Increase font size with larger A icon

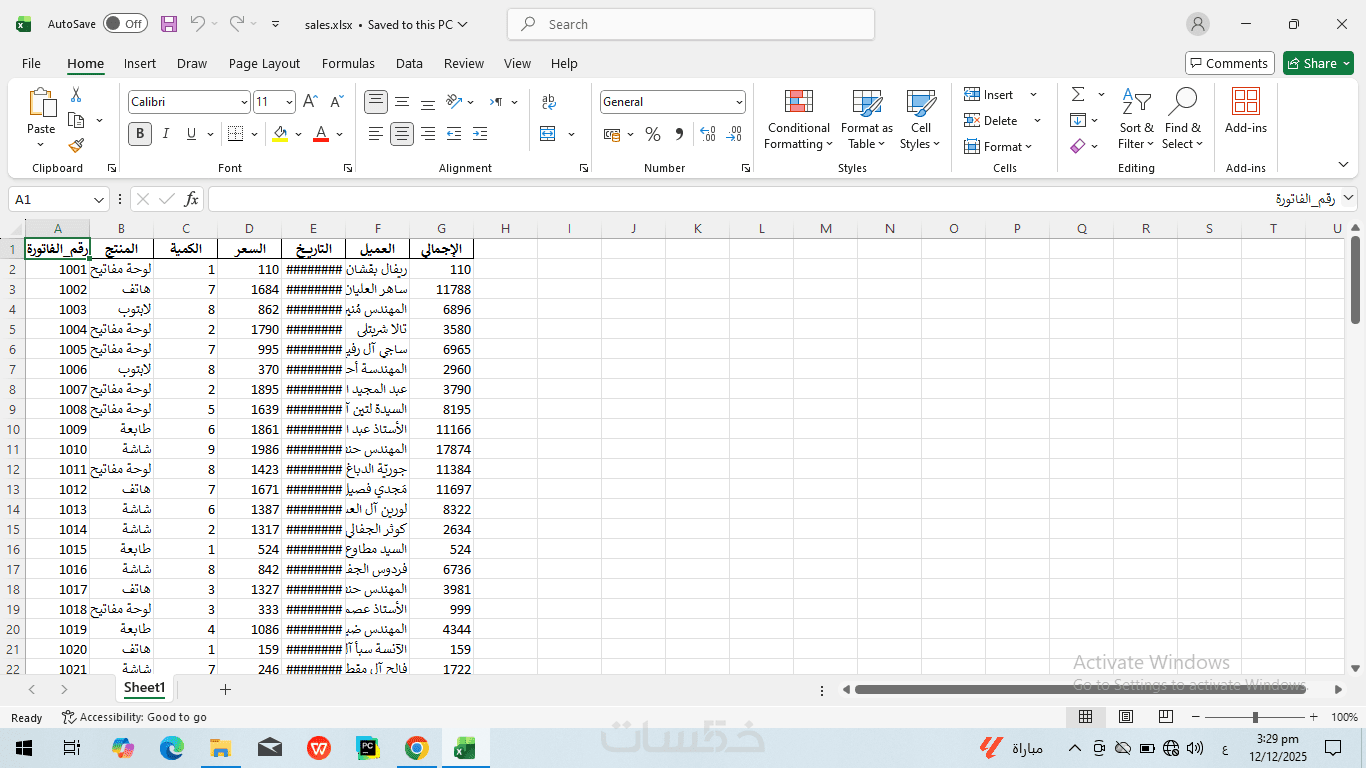(310, 102)
